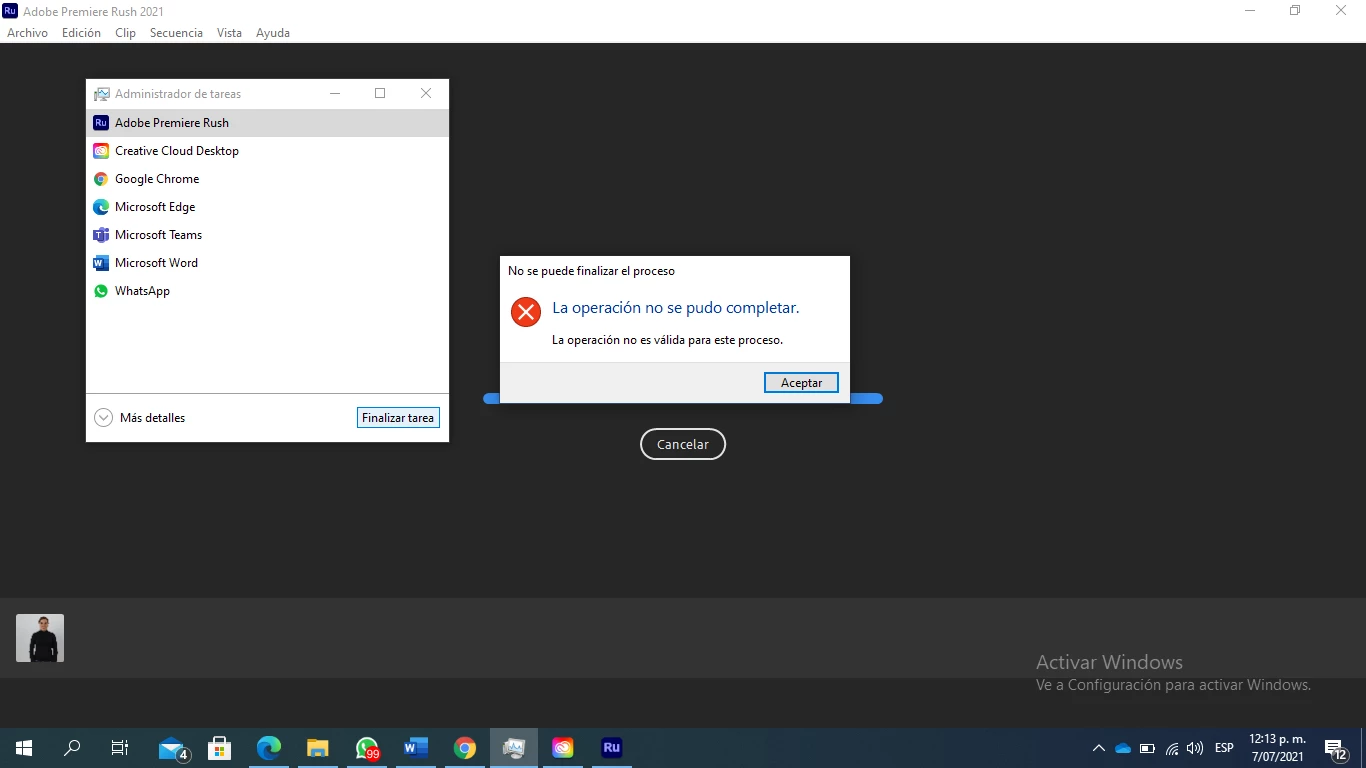Click the volume speaker tray icon
This screenshot has height=768, width=1366.
pos(1195,748)
